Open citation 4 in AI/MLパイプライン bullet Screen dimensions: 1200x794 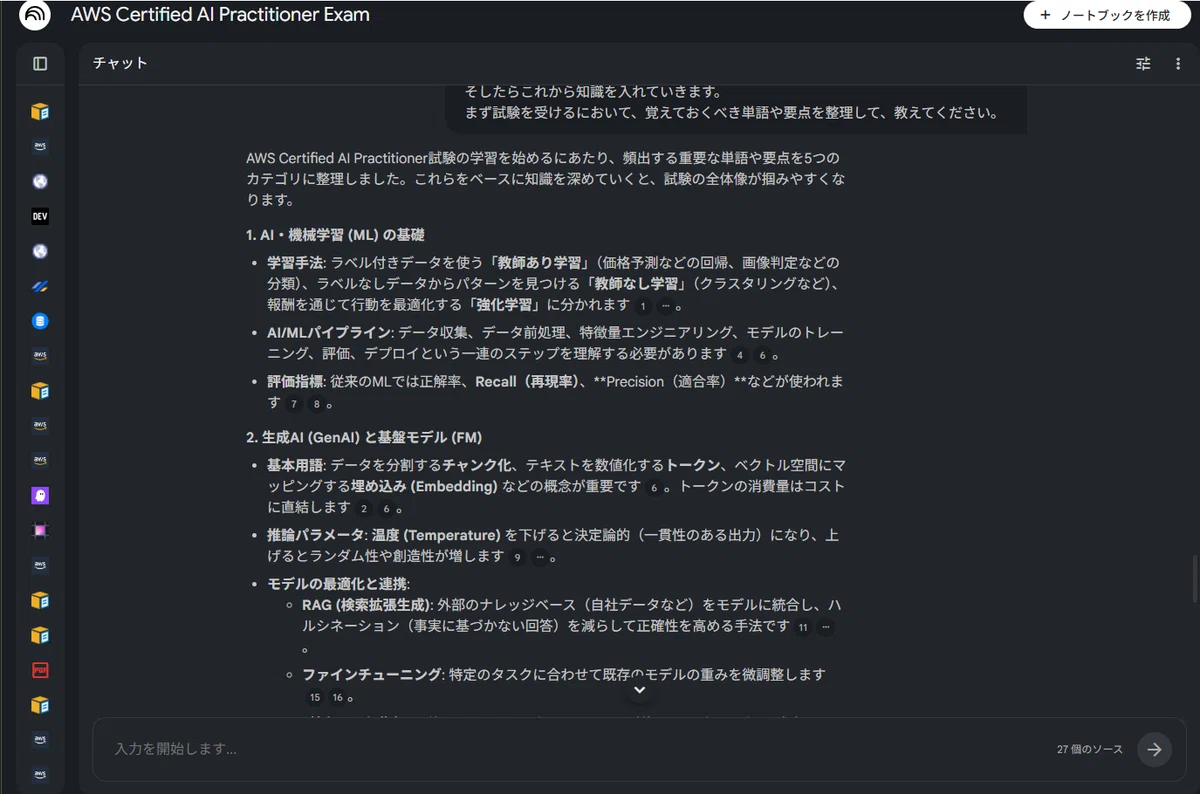click(740, 355)
